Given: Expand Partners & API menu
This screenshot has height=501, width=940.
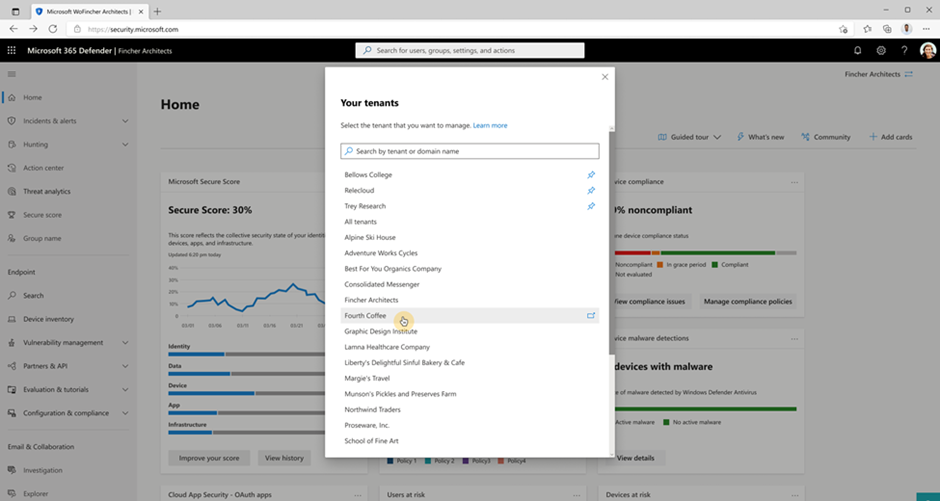Looking at the screenshot, I should (125, 366).
